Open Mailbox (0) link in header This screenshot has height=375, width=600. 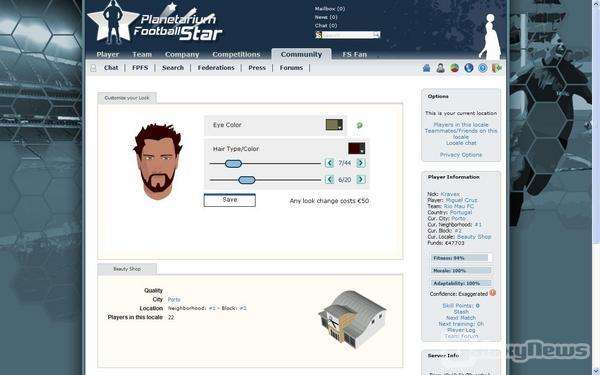point(329,8)
